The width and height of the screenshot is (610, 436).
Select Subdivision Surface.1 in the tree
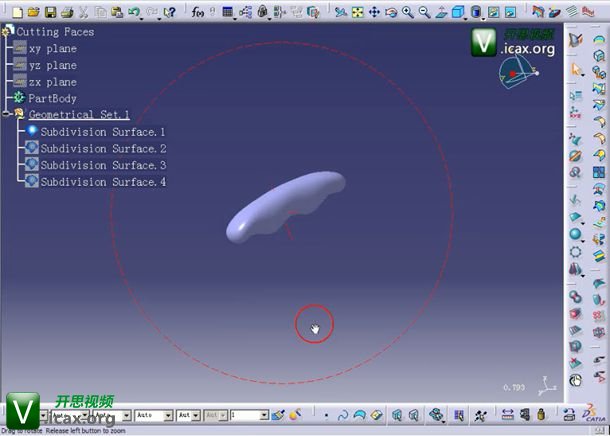pyautogui.click(x=102, y=132)
